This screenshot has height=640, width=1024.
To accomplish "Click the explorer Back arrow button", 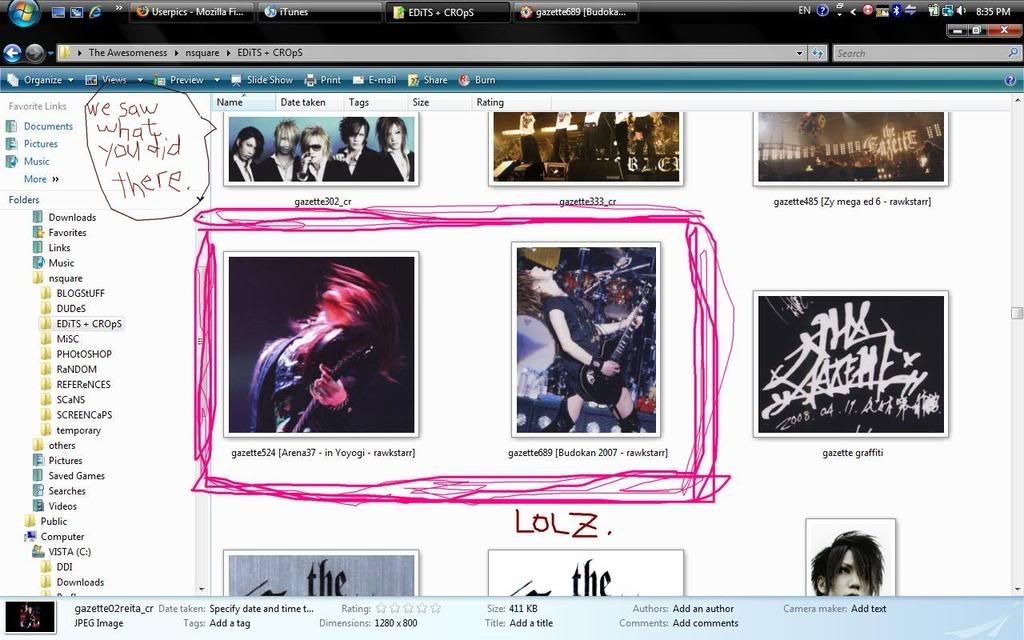I will click(13, 53).
